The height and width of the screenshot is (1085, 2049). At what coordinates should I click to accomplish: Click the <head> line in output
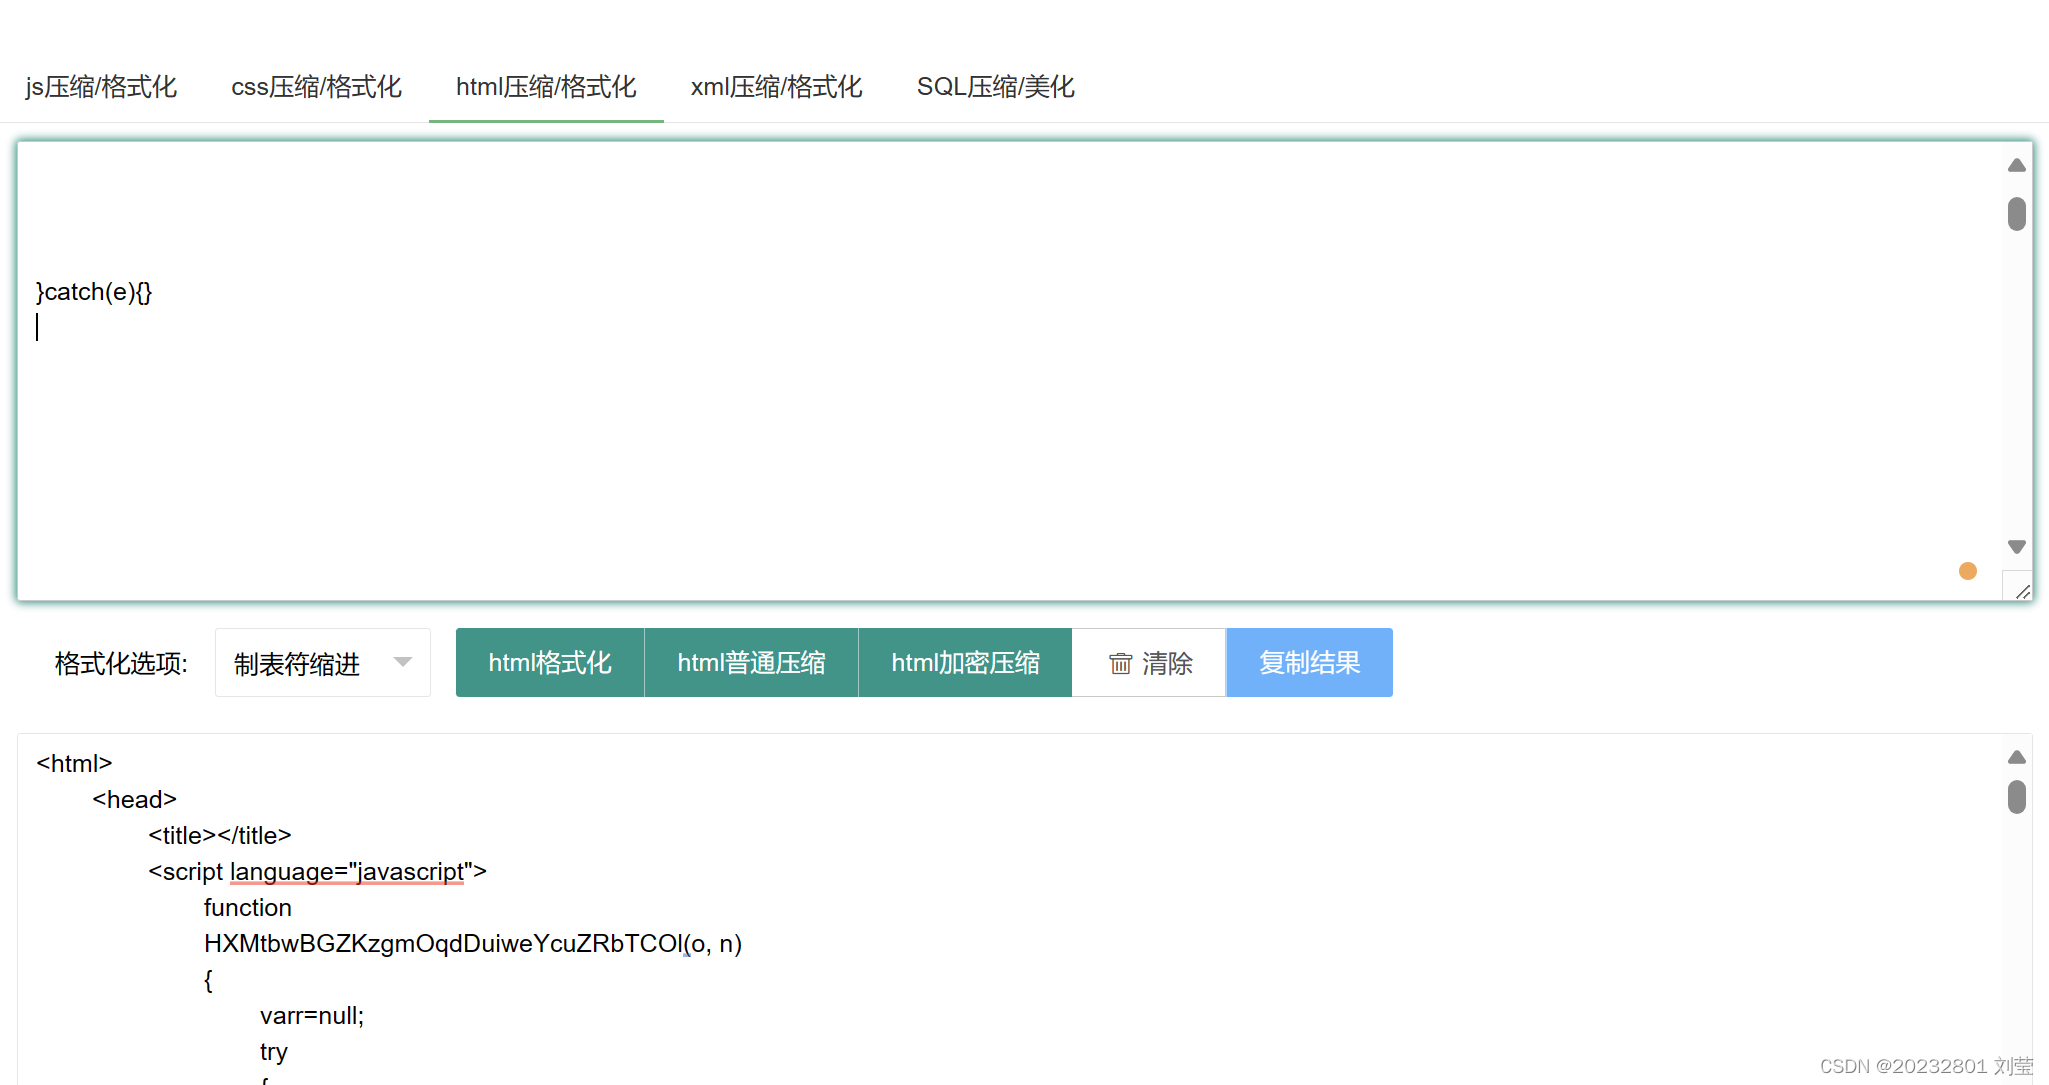134,800
